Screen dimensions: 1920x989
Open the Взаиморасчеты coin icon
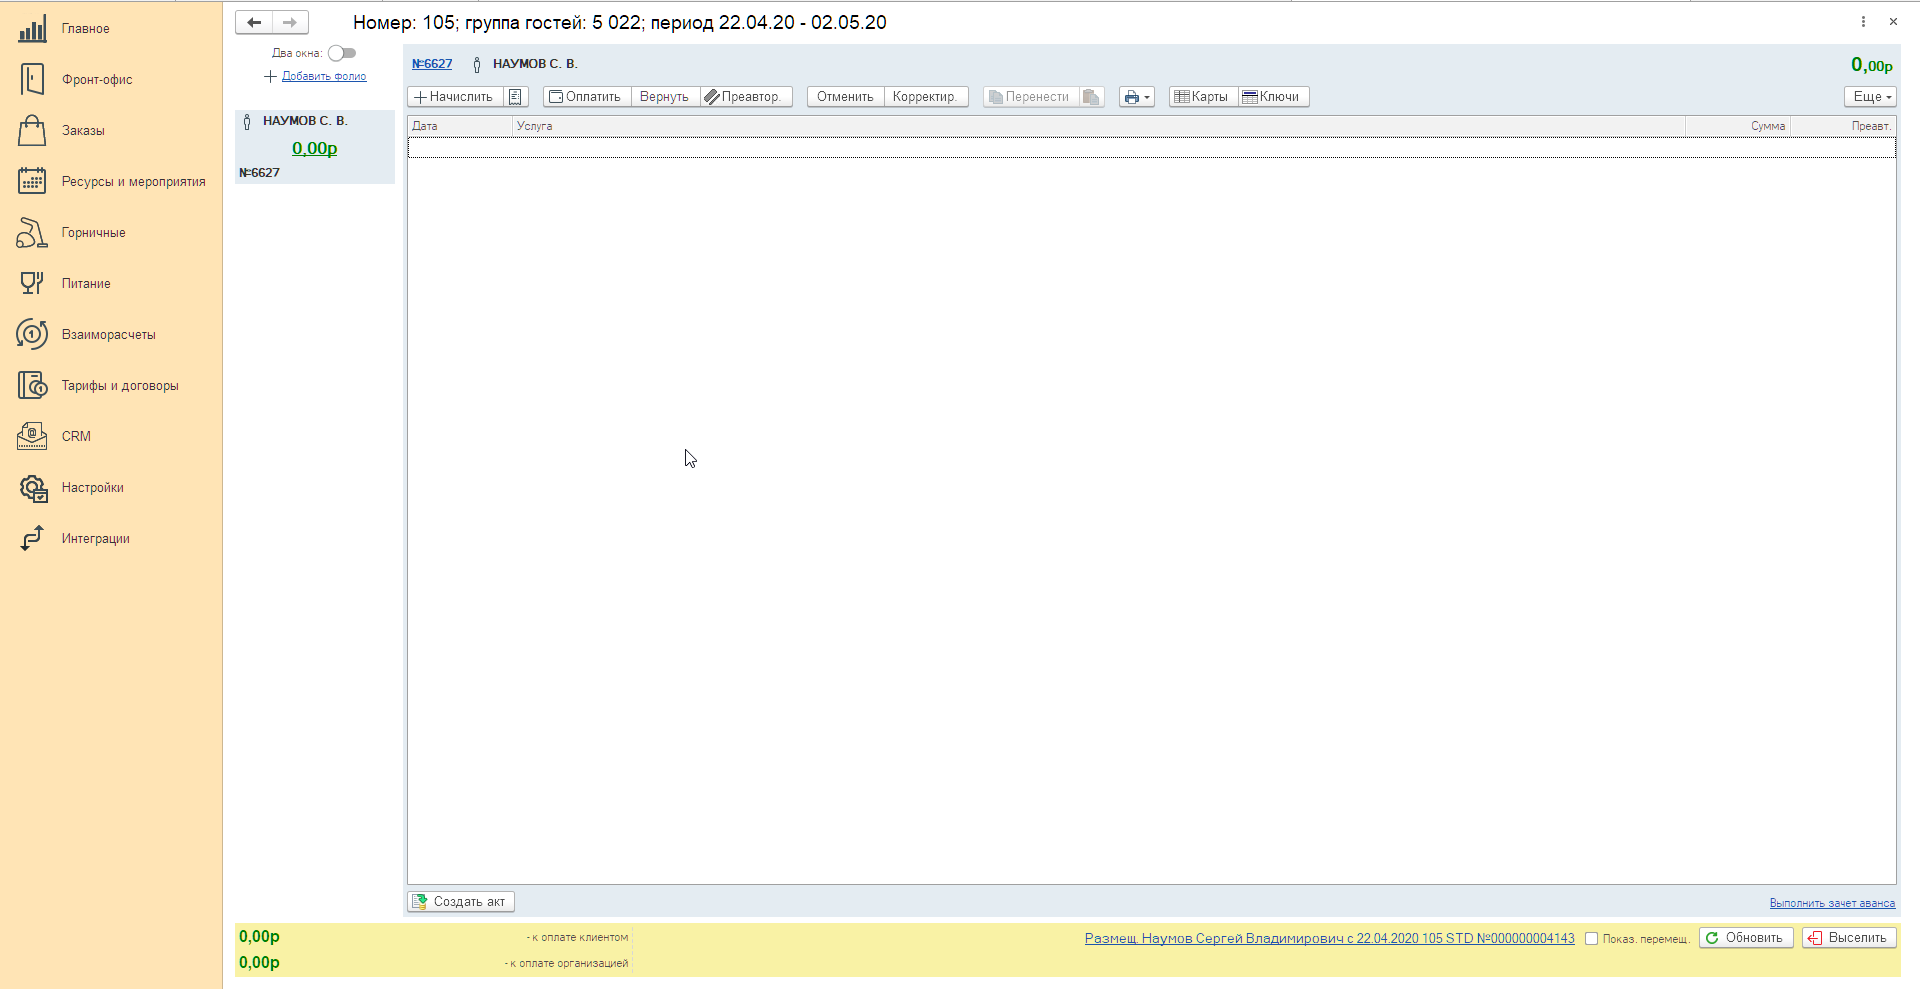click(x=32, y=334)
